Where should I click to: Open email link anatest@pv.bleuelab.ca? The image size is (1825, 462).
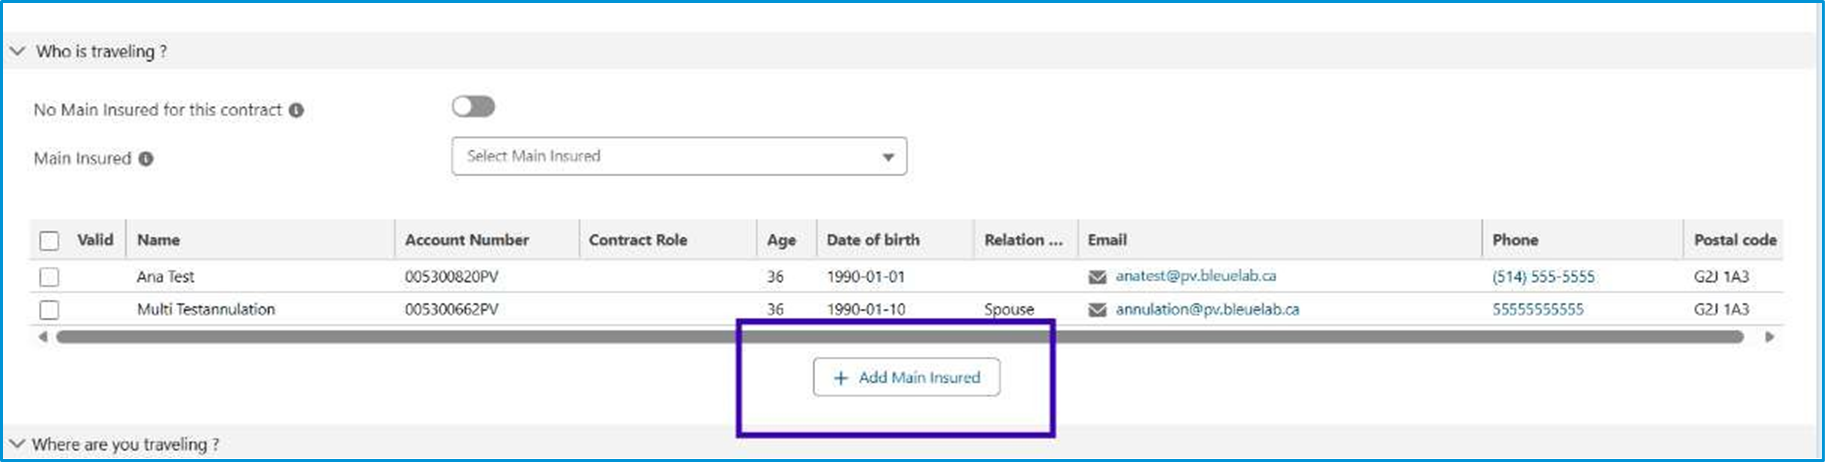(x=1196, y=276)
